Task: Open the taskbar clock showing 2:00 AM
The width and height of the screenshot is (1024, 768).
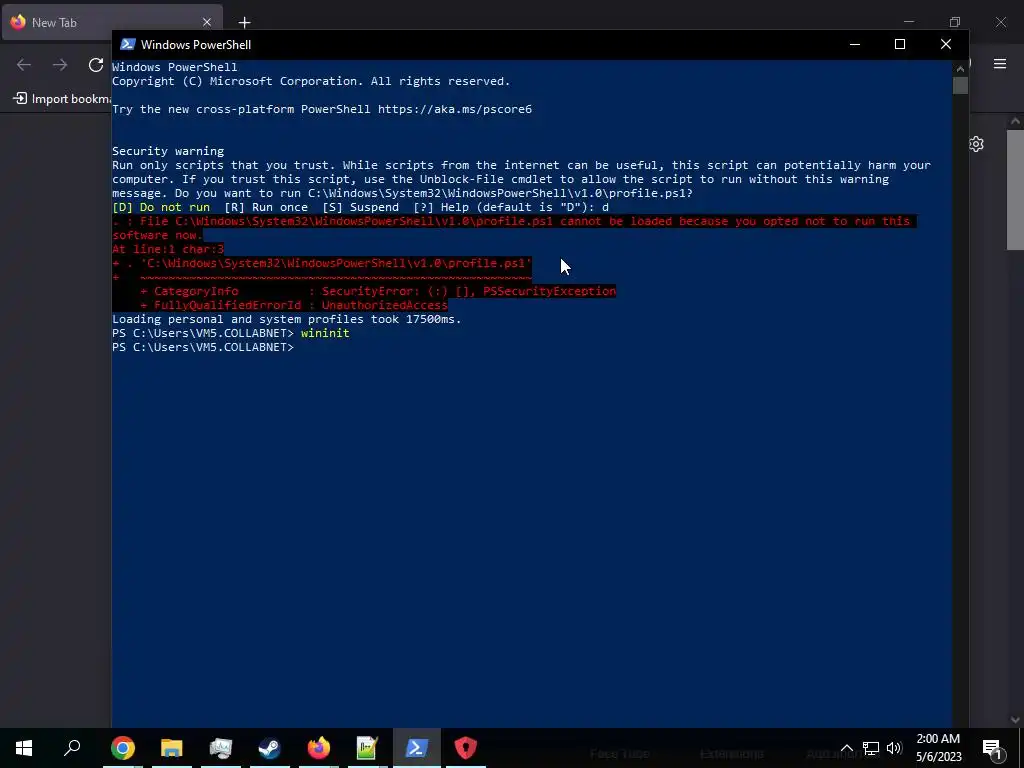Action: pos(938,748)
